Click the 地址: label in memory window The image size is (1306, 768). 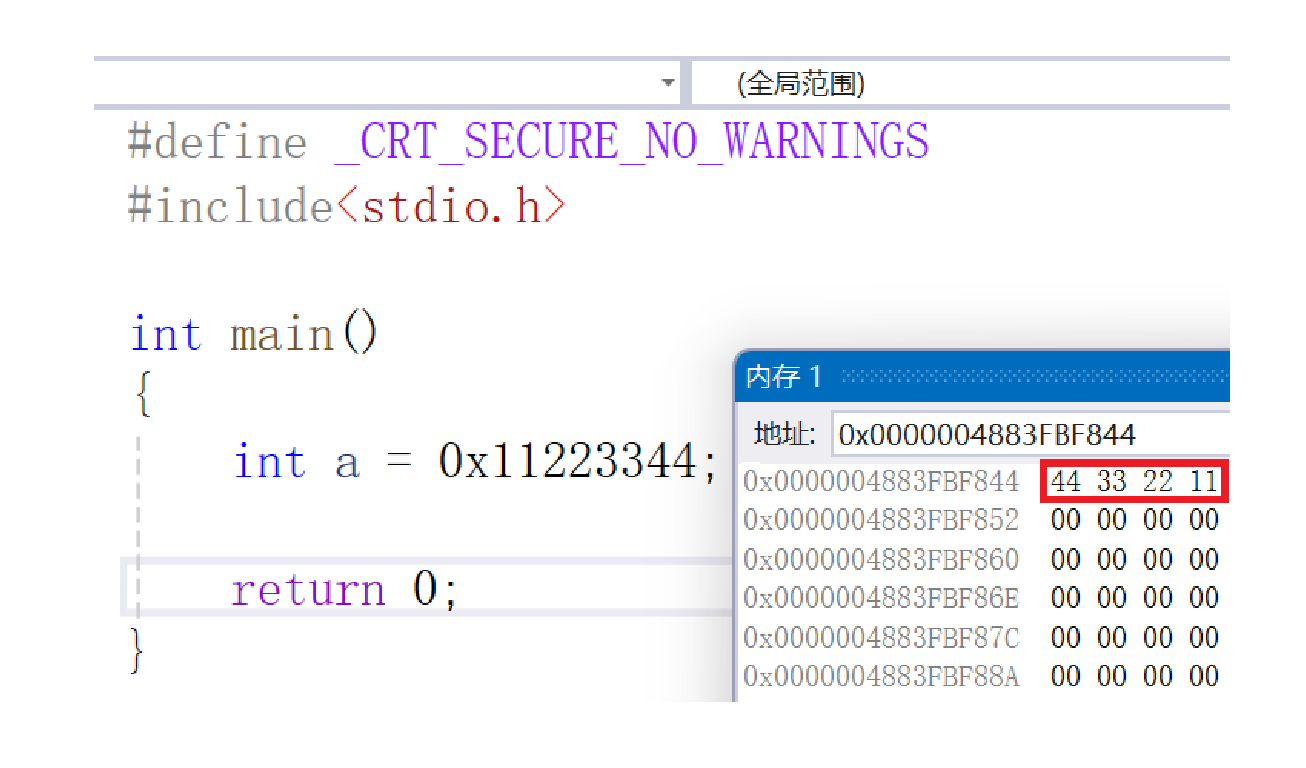tap(785, 434)
